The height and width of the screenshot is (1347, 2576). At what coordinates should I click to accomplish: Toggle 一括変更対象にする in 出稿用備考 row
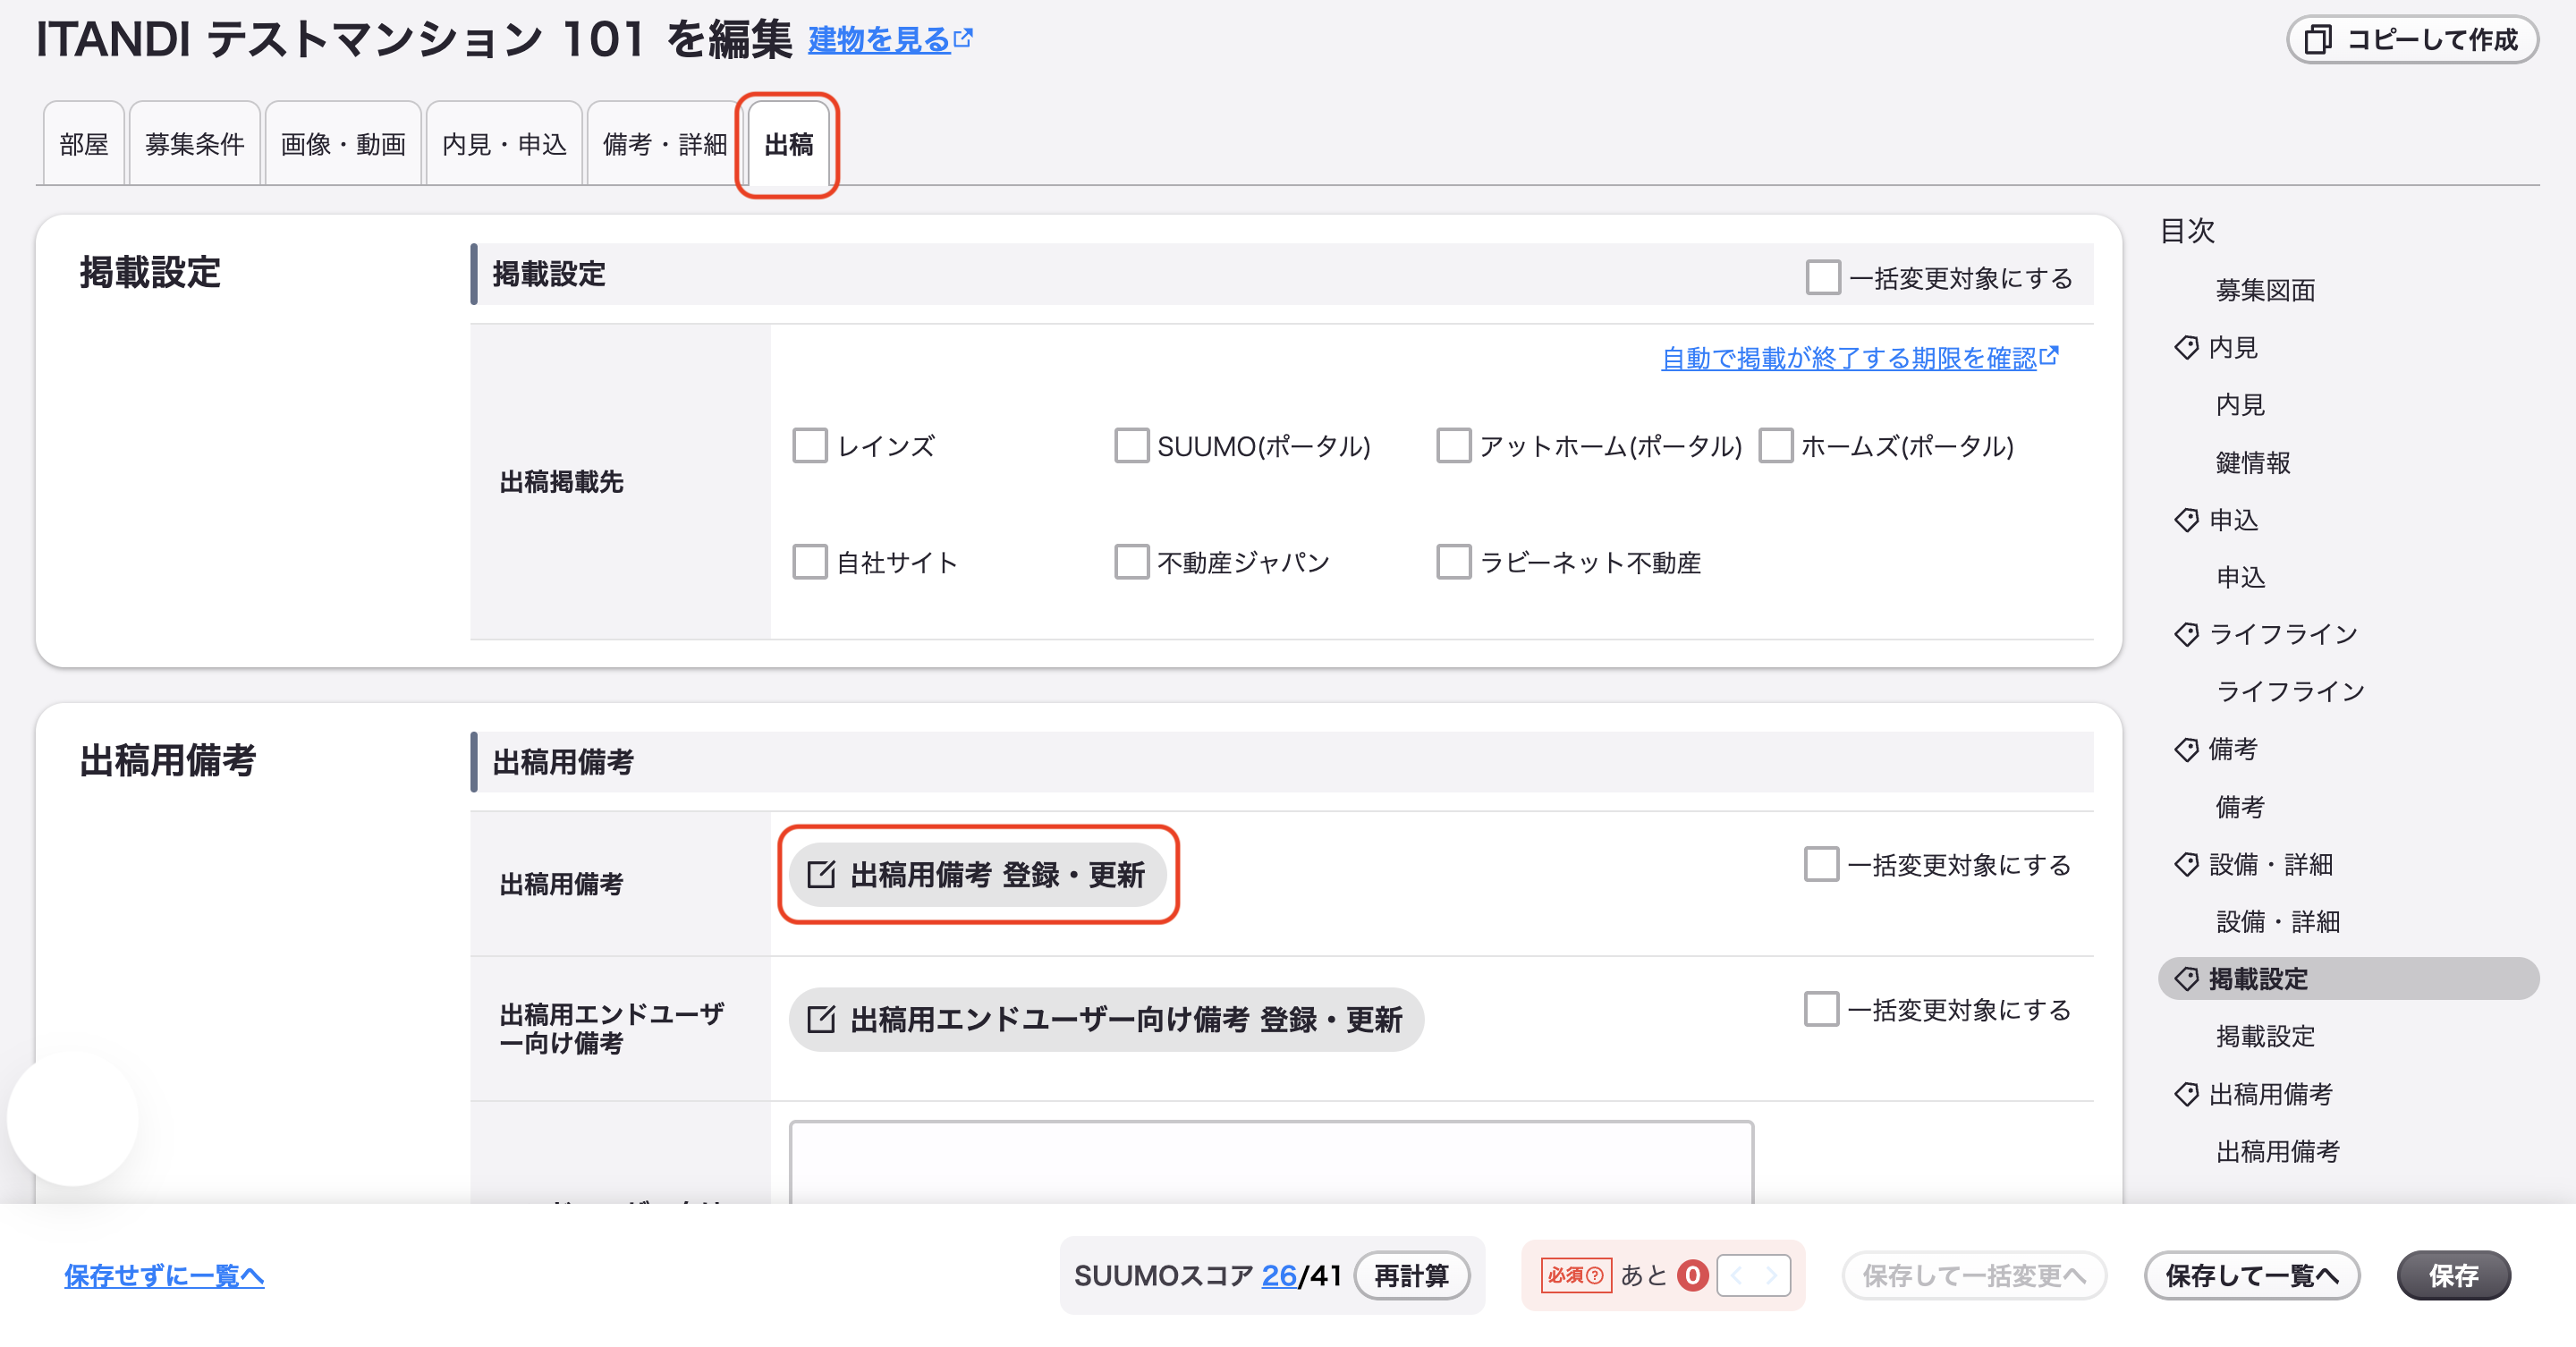point(1821,864)
